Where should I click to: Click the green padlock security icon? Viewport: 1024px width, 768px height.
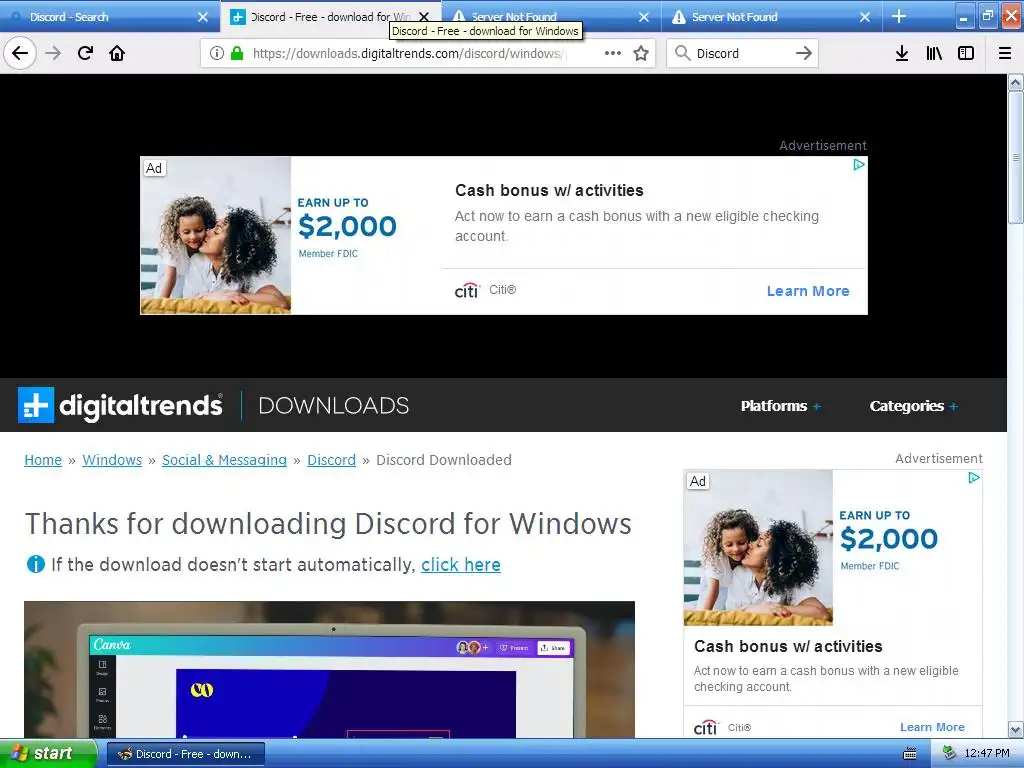pos(237,53)
